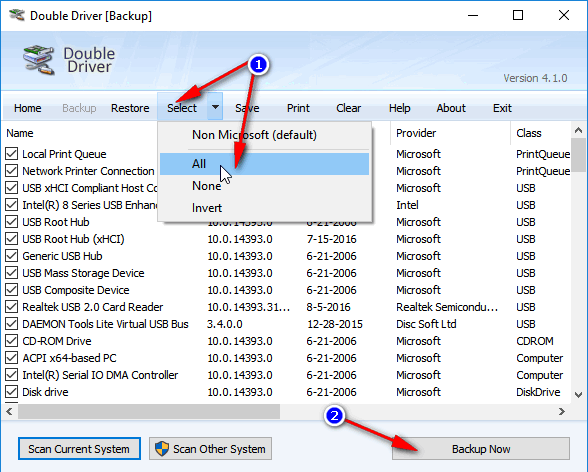
Task: Select the Generic USB Hub row name
Action: pos(62,256)
